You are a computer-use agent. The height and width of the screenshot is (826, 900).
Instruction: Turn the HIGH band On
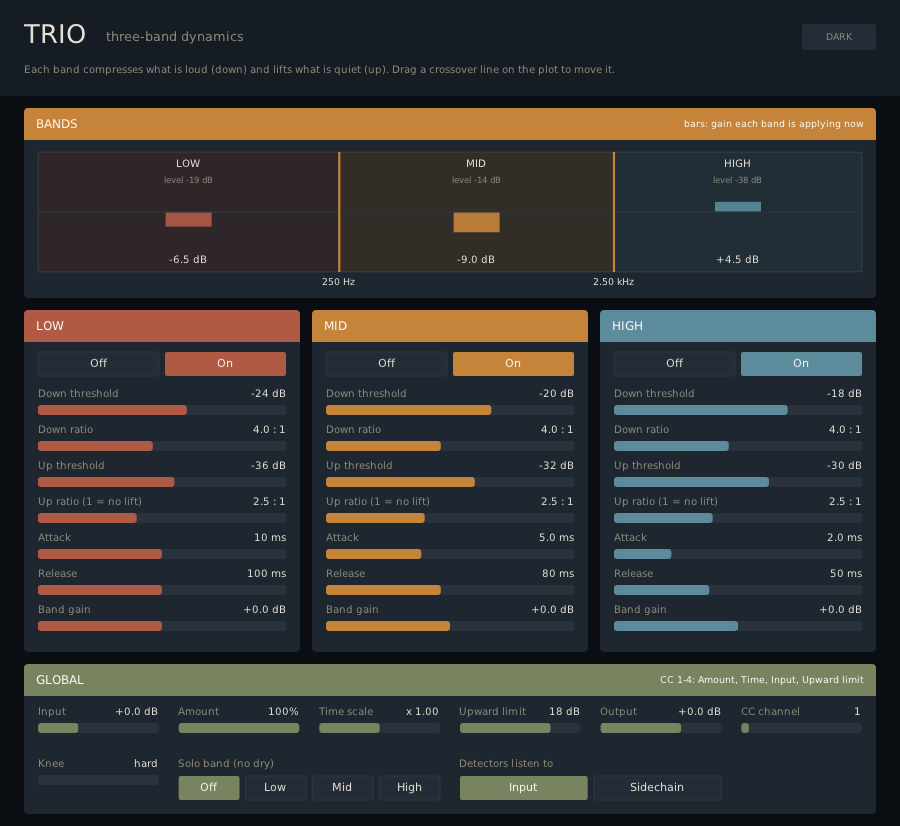pos(801,363)
